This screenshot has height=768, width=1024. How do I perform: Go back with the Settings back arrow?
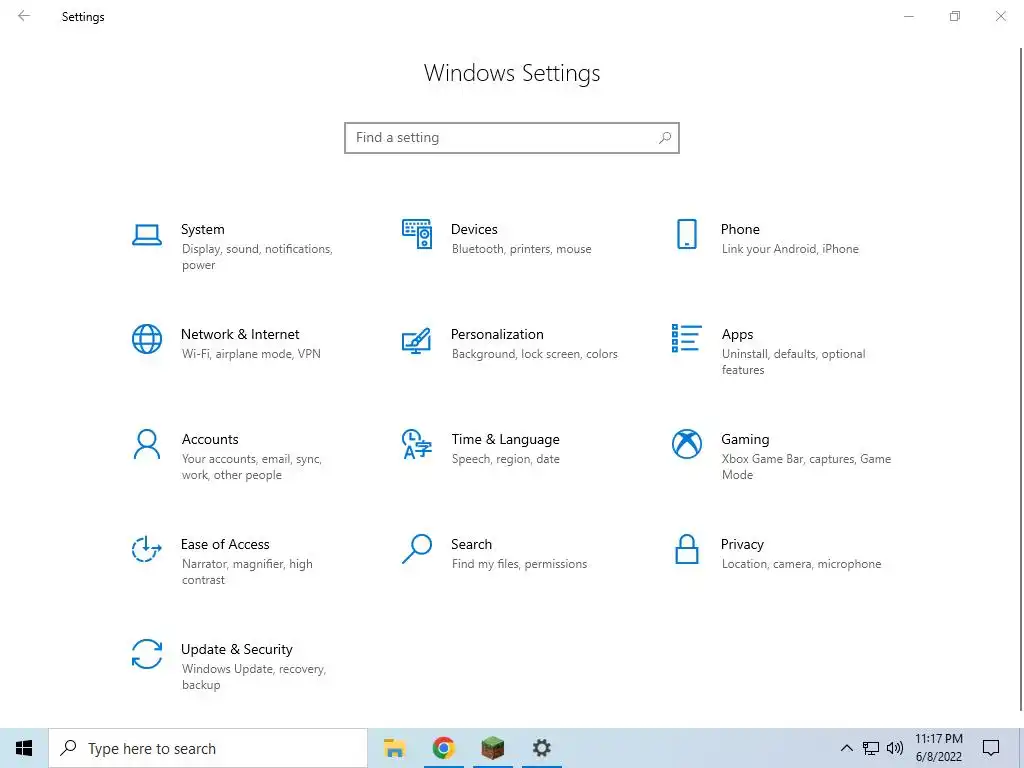(x=24, y=16)
